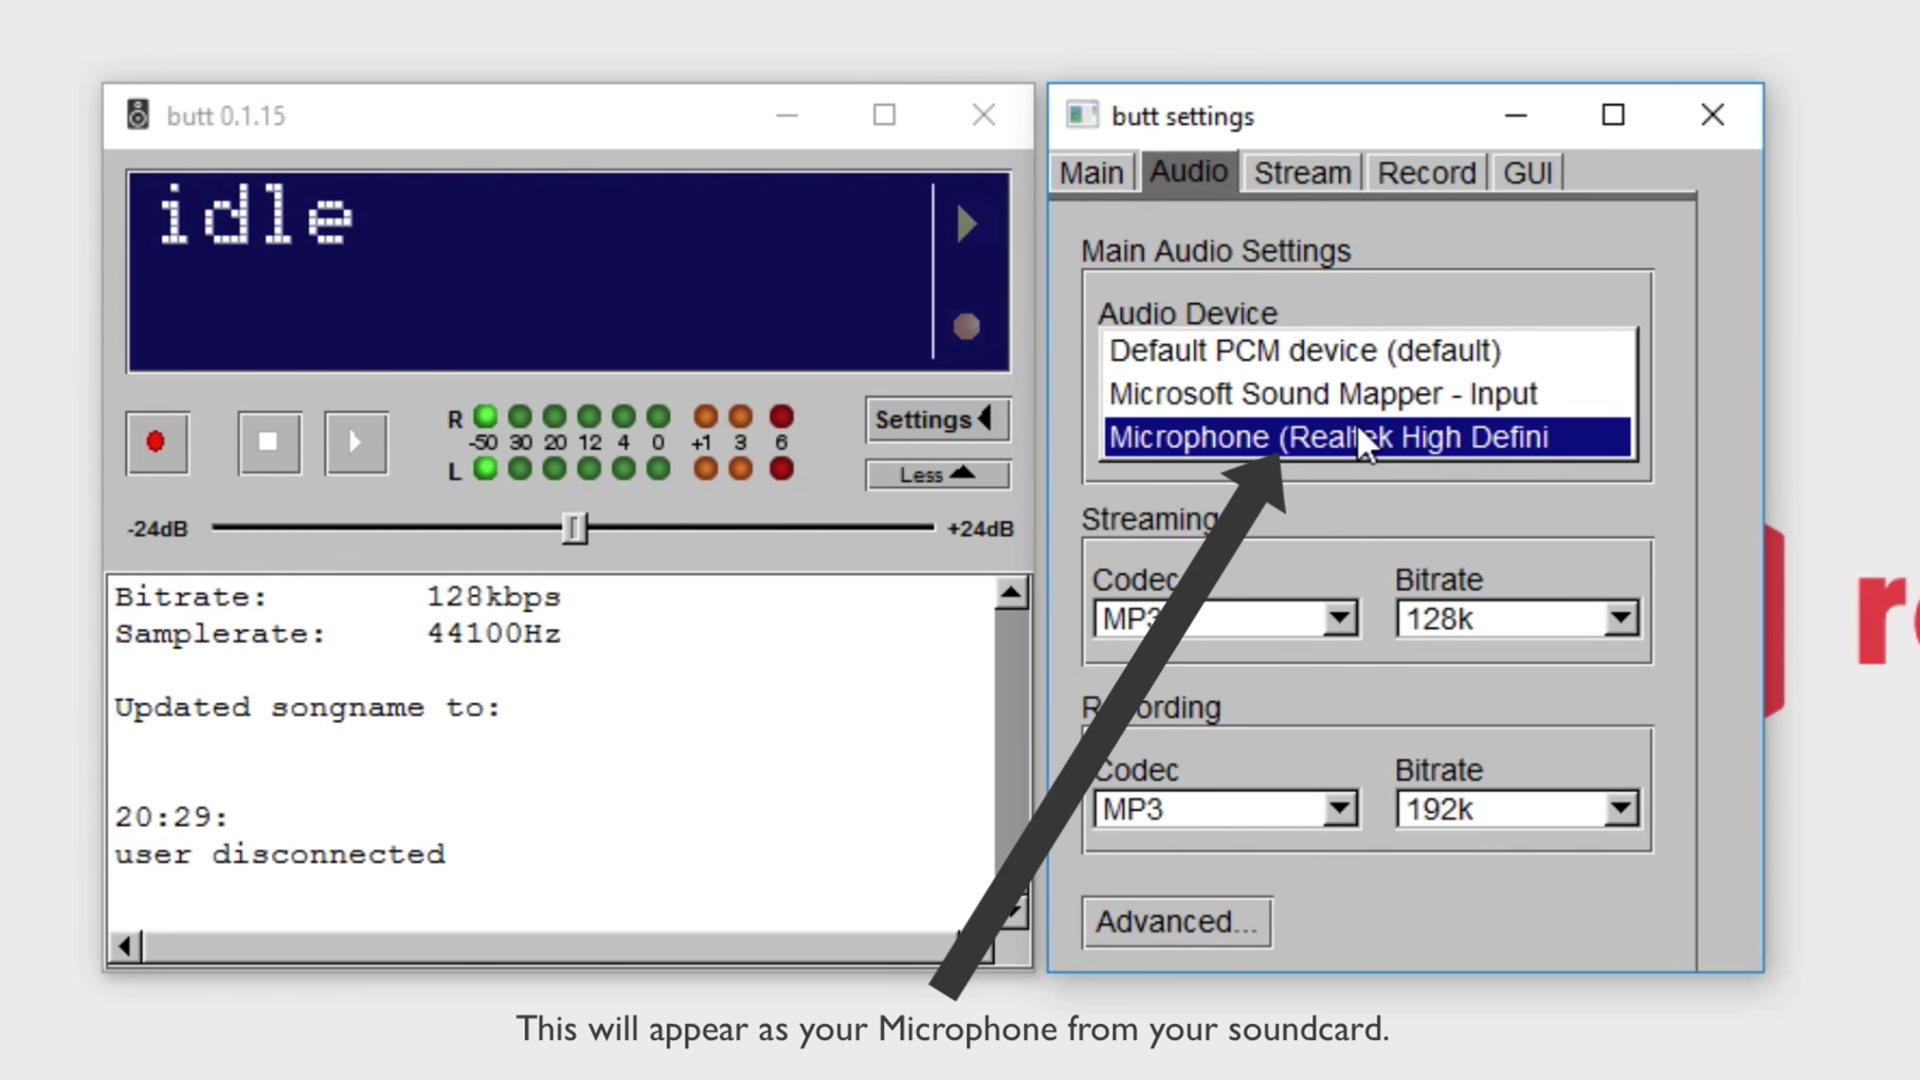1920x1080 pixels.
Task: Click the Record button in butt
Action: pyautogui.click(x=157, y=442)
